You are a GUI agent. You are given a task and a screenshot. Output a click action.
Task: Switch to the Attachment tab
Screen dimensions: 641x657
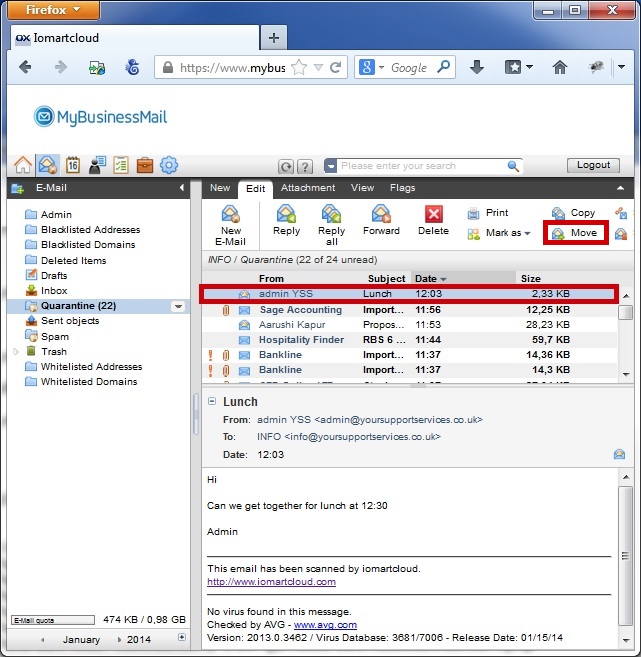coord(307,188)
